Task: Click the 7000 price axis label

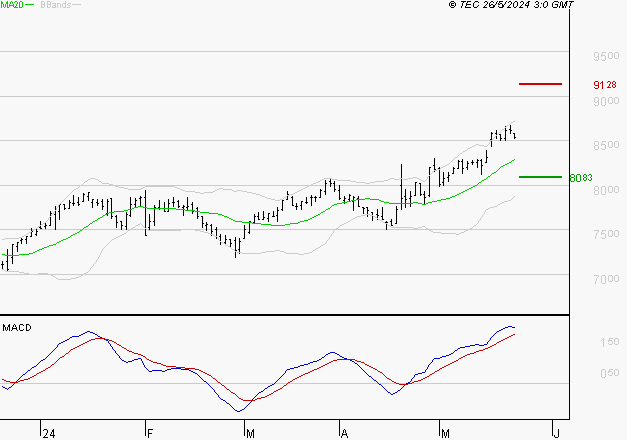Action: 606,279
